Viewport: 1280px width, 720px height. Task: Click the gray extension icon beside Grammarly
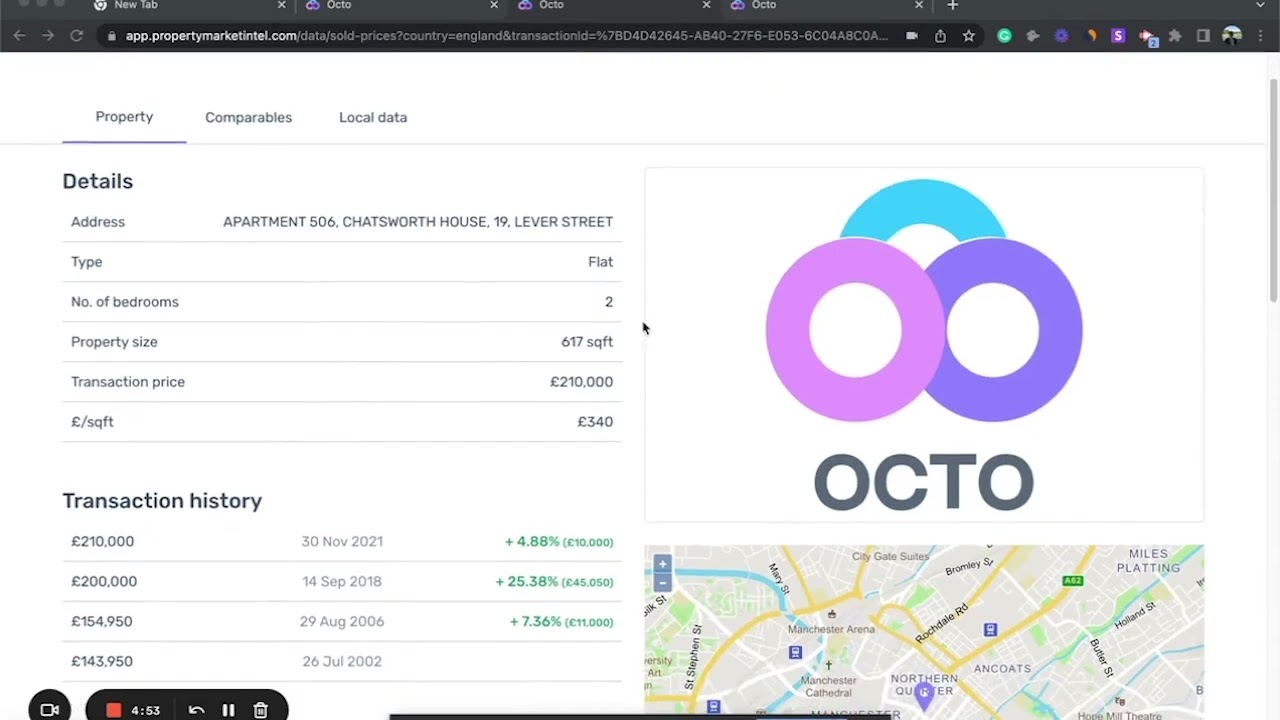(1033, 36)
